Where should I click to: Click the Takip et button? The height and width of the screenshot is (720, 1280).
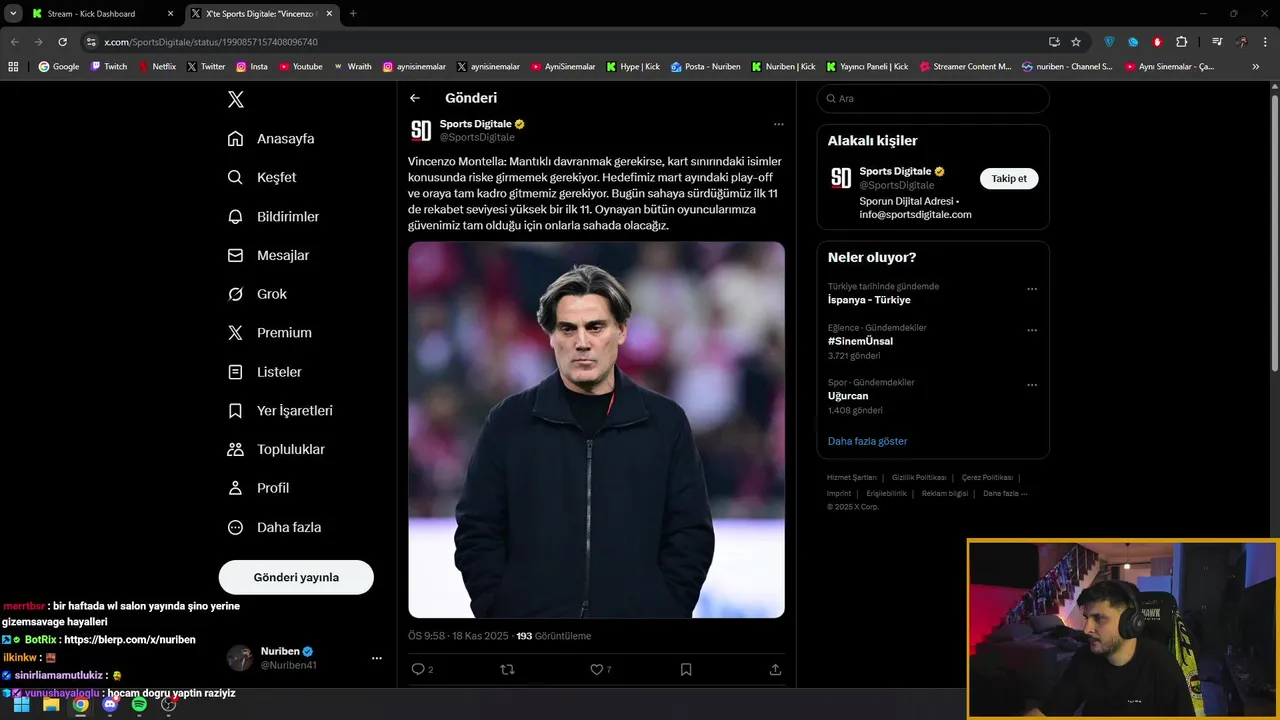click(x=1009, y=178)
